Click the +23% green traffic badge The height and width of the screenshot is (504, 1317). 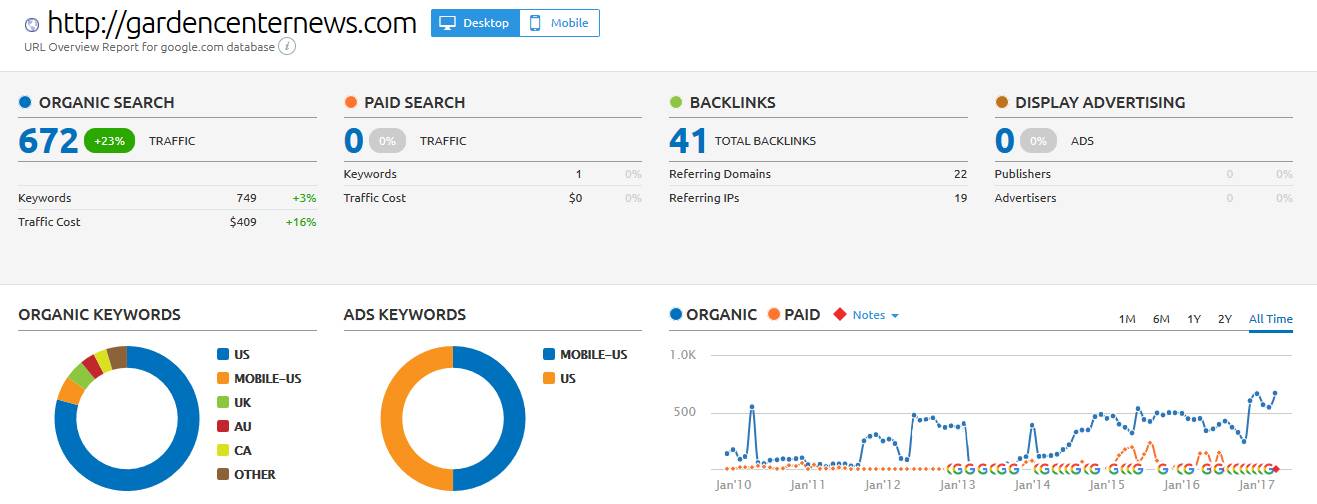click(110, 141)
